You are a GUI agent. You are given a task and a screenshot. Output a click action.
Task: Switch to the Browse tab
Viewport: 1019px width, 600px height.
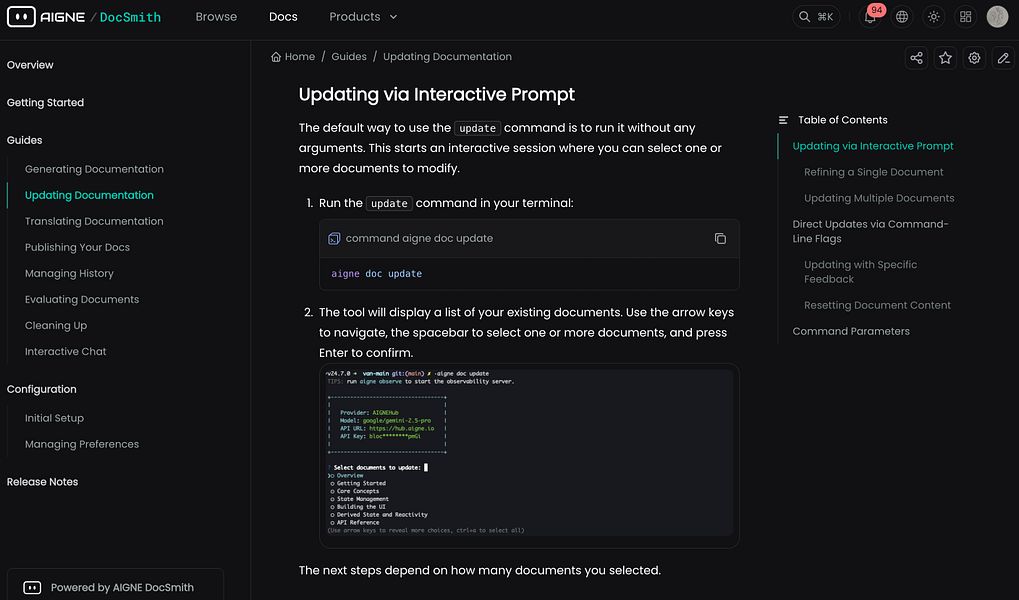[x=216, y=17]
